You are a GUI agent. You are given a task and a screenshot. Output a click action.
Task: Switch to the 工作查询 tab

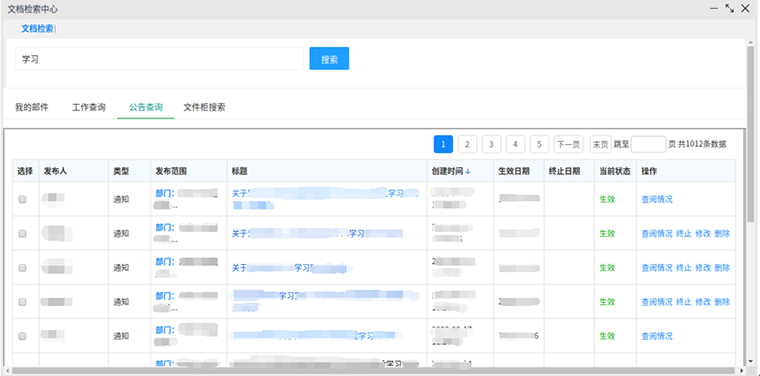click(89, 108)
